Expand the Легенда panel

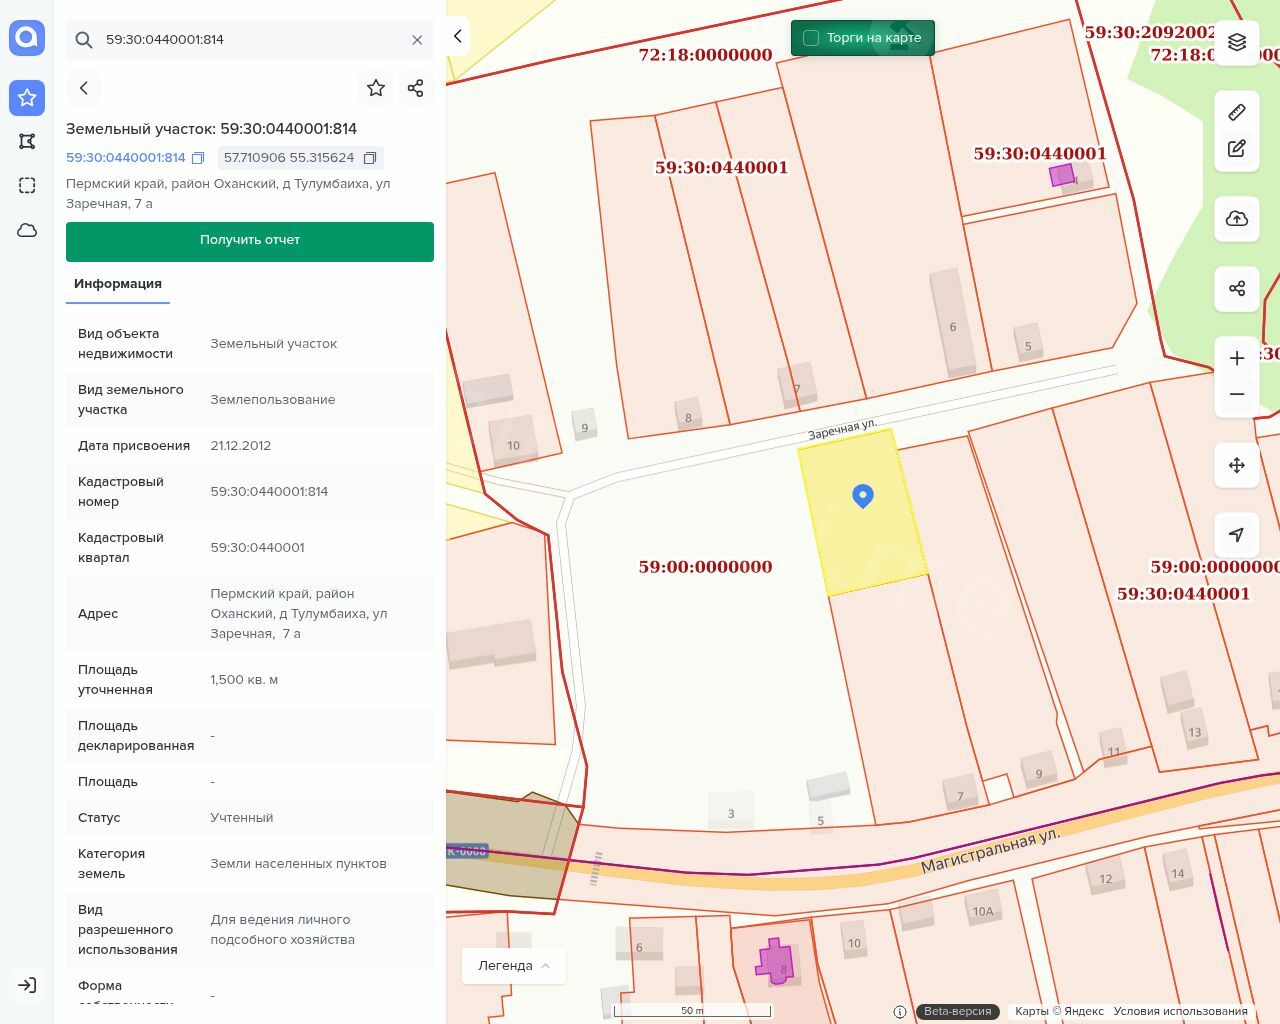(x=514, y=966)
